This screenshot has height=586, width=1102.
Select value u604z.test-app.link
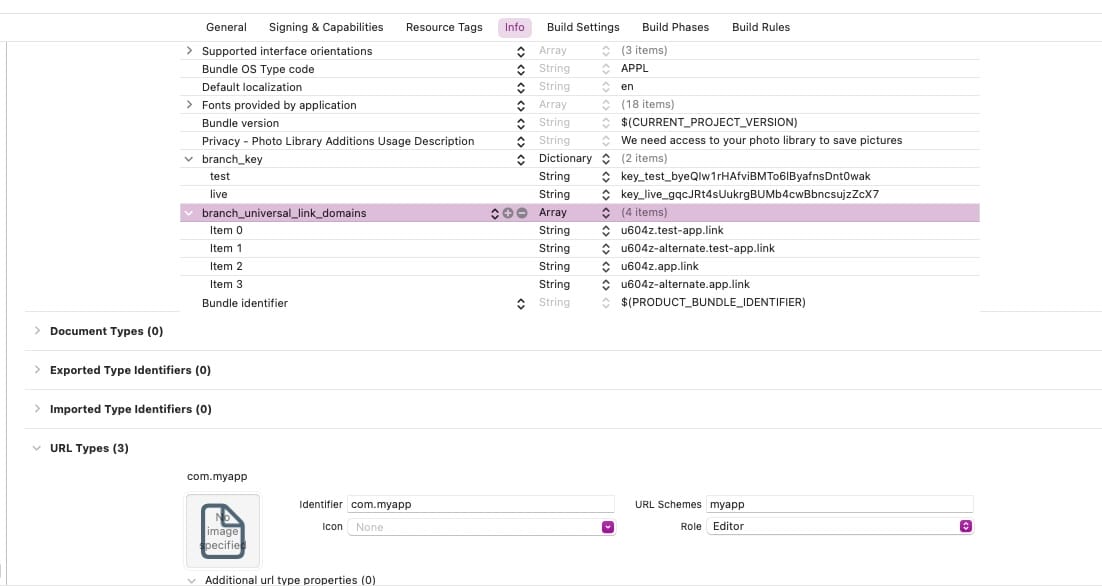click(672, 230)
